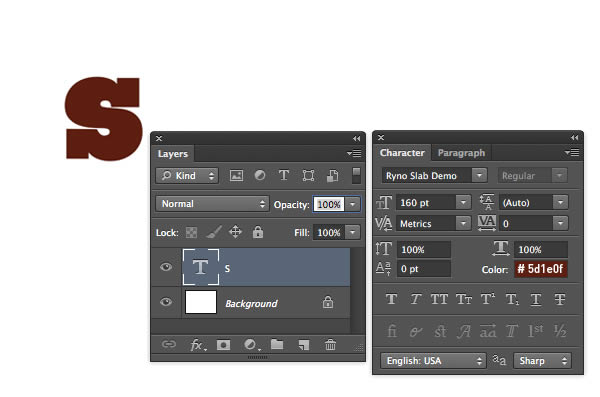The height and width of the screenshot is (397, 600).
Task: Lock position move icon
Action: point(235,232)
